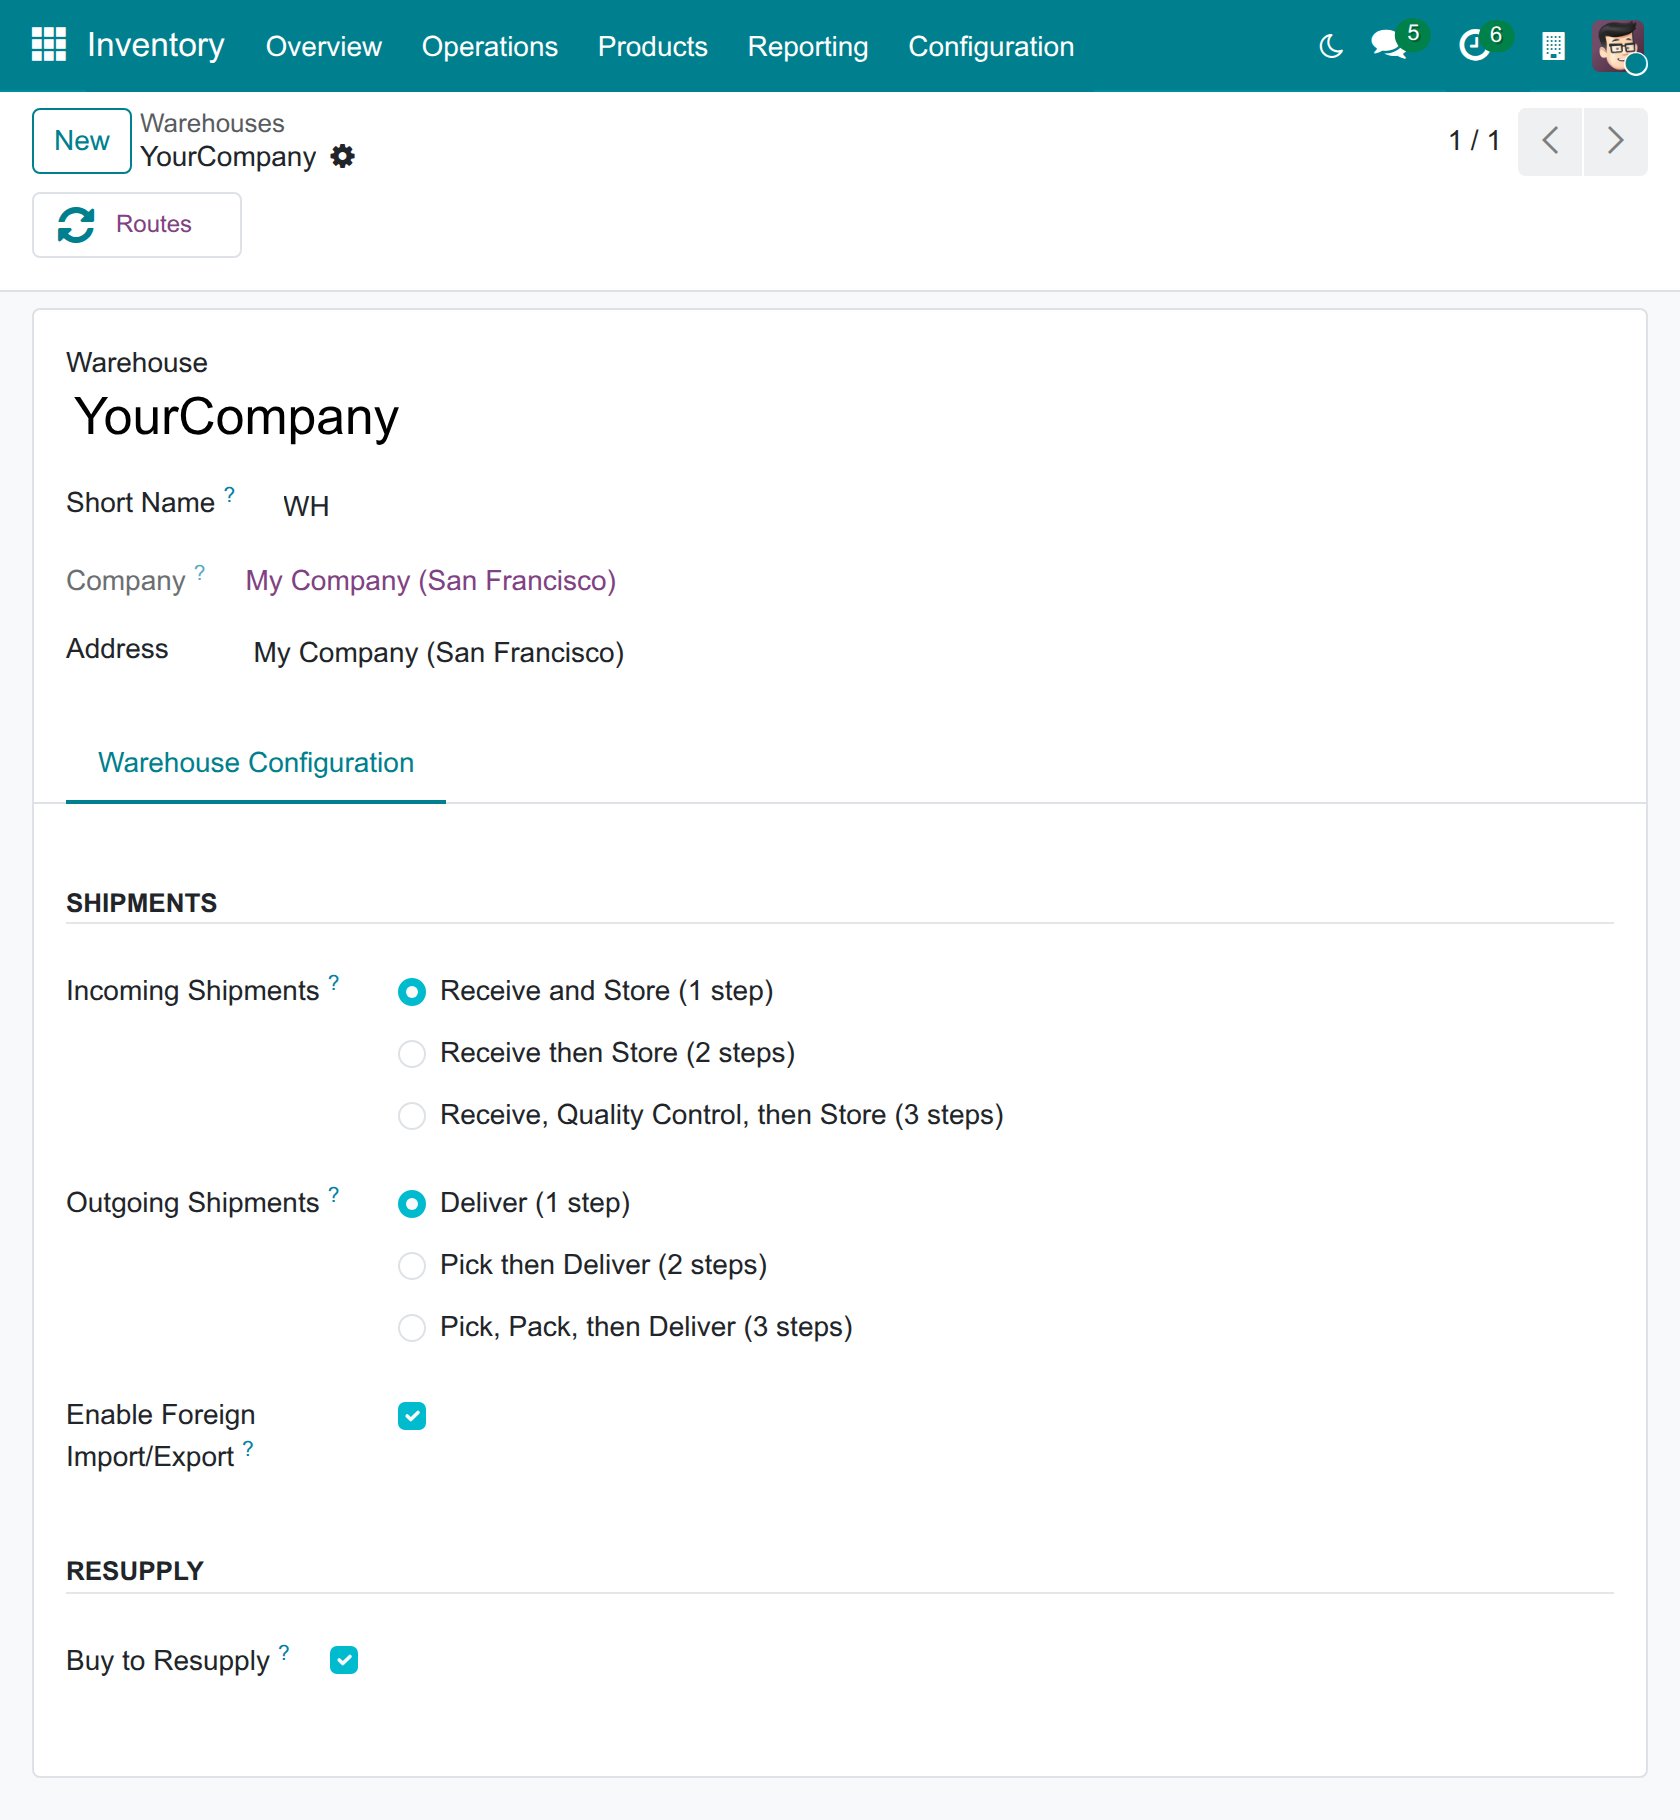This screenshot has height=1820, width=1680.
Task: Switch to Warehouse Configuration tab
Action: coord(256,763)
